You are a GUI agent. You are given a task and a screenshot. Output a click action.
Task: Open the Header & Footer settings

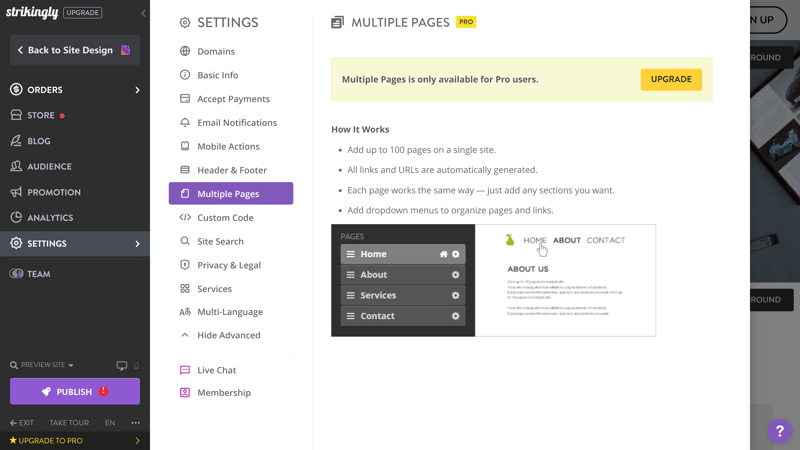pos(231,170)
